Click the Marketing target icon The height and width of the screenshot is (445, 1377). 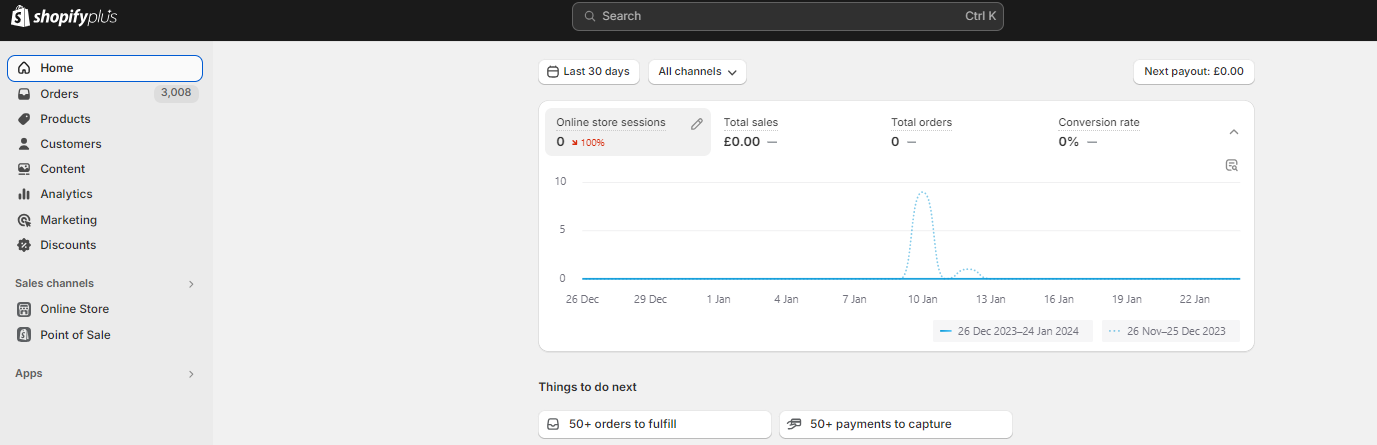[x=24, y=220]
